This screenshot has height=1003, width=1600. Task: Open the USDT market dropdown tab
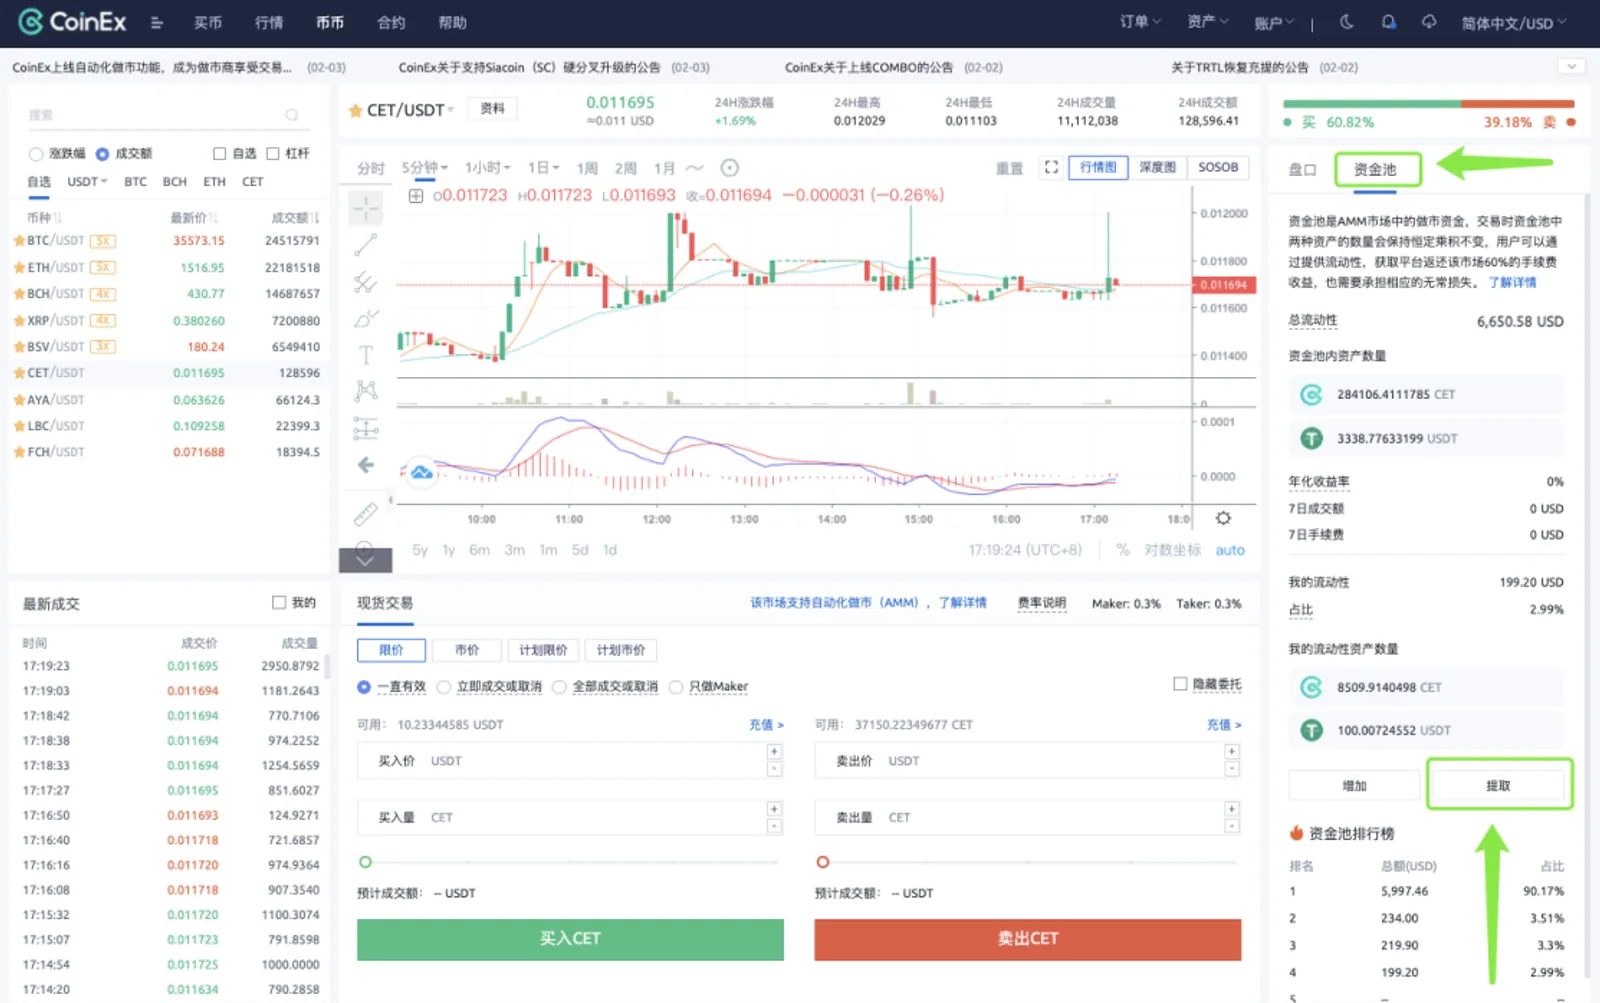coord(87,182)
